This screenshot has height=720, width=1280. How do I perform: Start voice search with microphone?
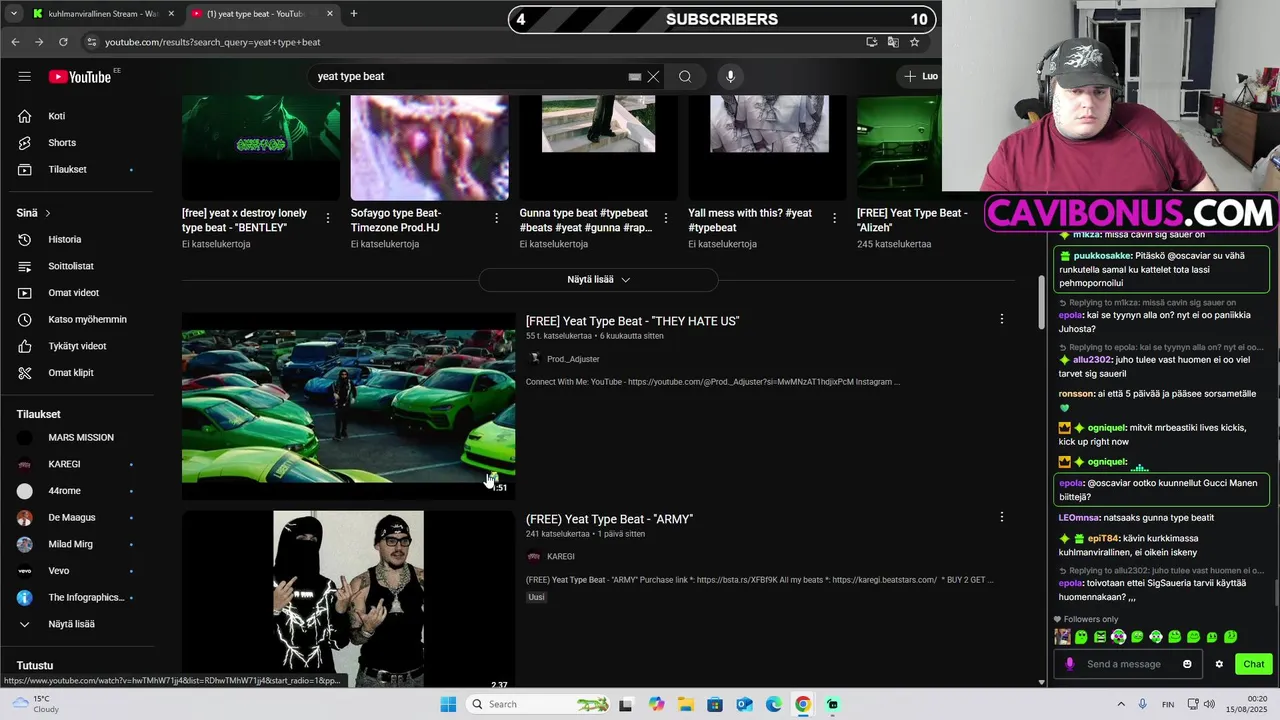[730, 76]
